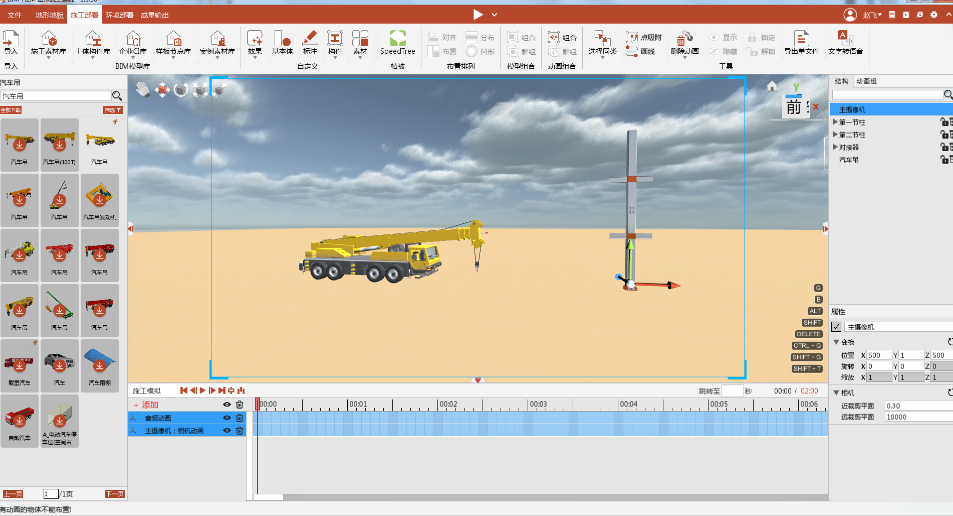Toggle visibility eye of 主摄像机 camera track
The image size is (953, 516).
tap(227, 430)
